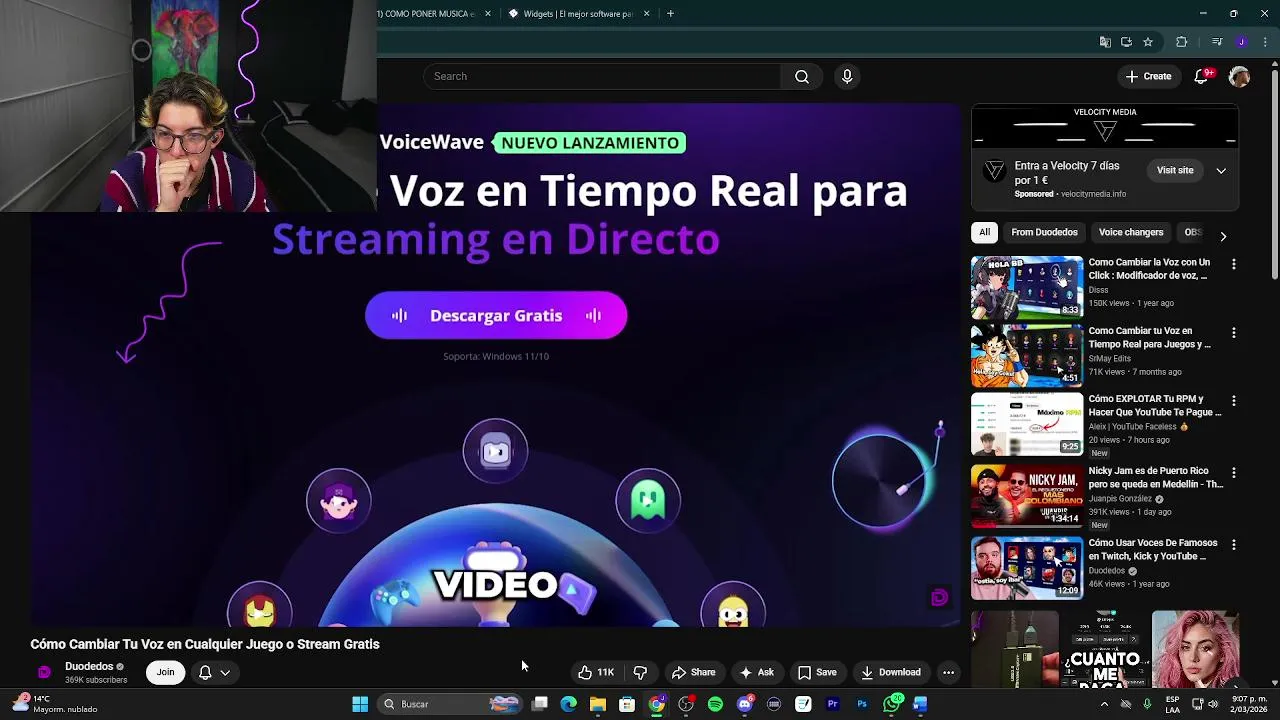The height and width of the screenshot is (720, 1280).
Task: Expand the Velocity sponsored ad chevron
Action: [x=1221, y=171]
